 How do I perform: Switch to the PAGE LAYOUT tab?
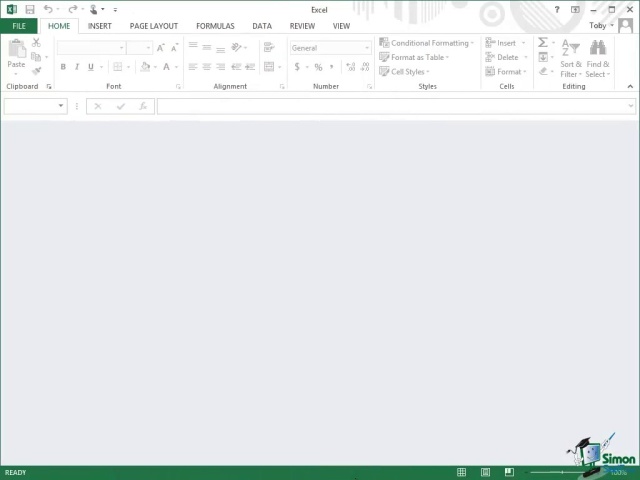154,26
